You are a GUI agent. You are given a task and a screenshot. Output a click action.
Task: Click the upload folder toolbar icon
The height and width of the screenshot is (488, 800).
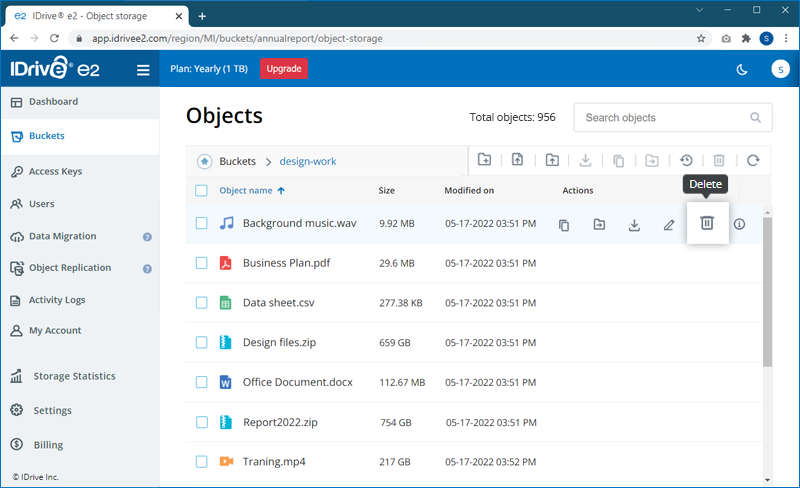(x=552, y=160)
